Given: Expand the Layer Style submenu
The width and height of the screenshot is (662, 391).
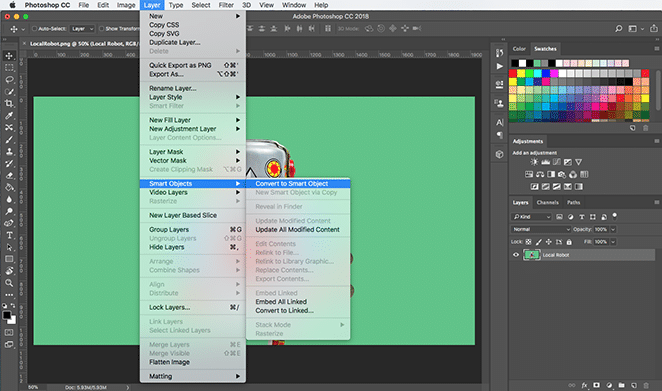Looking at the screenshot, I should tap(193, 97).
